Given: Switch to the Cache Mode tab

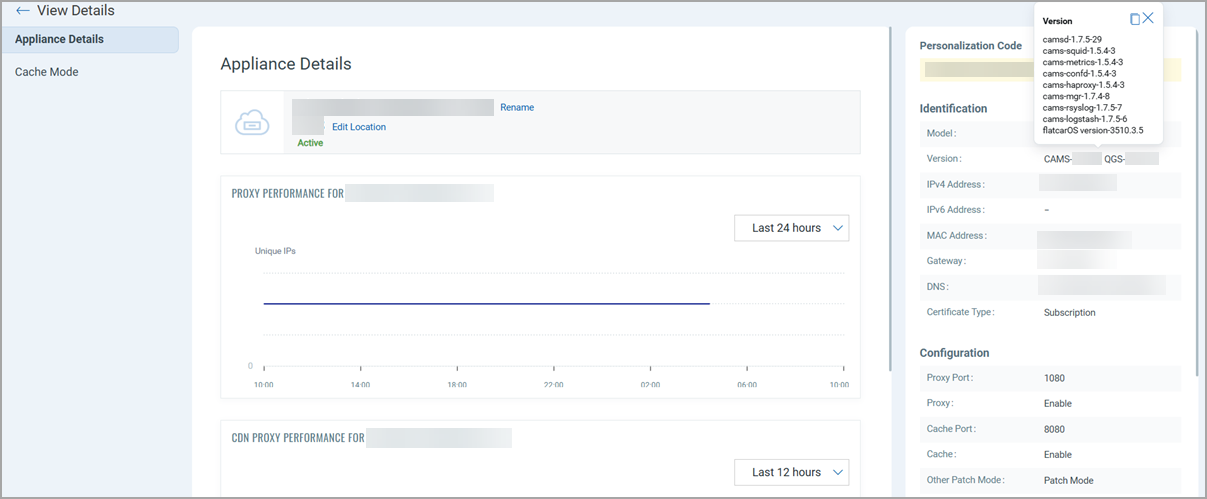Looking at the screenshot, I should 47,72.
